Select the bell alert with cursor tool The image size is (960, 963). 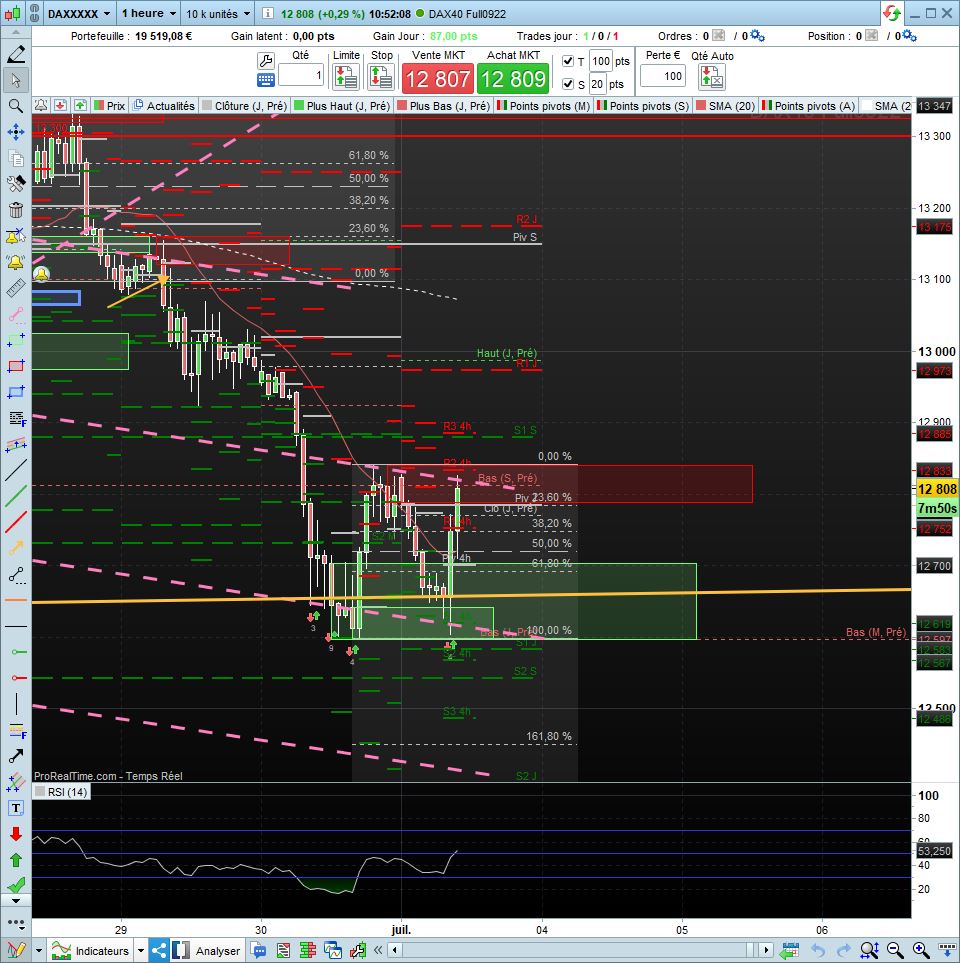click(x=16, y=236)
